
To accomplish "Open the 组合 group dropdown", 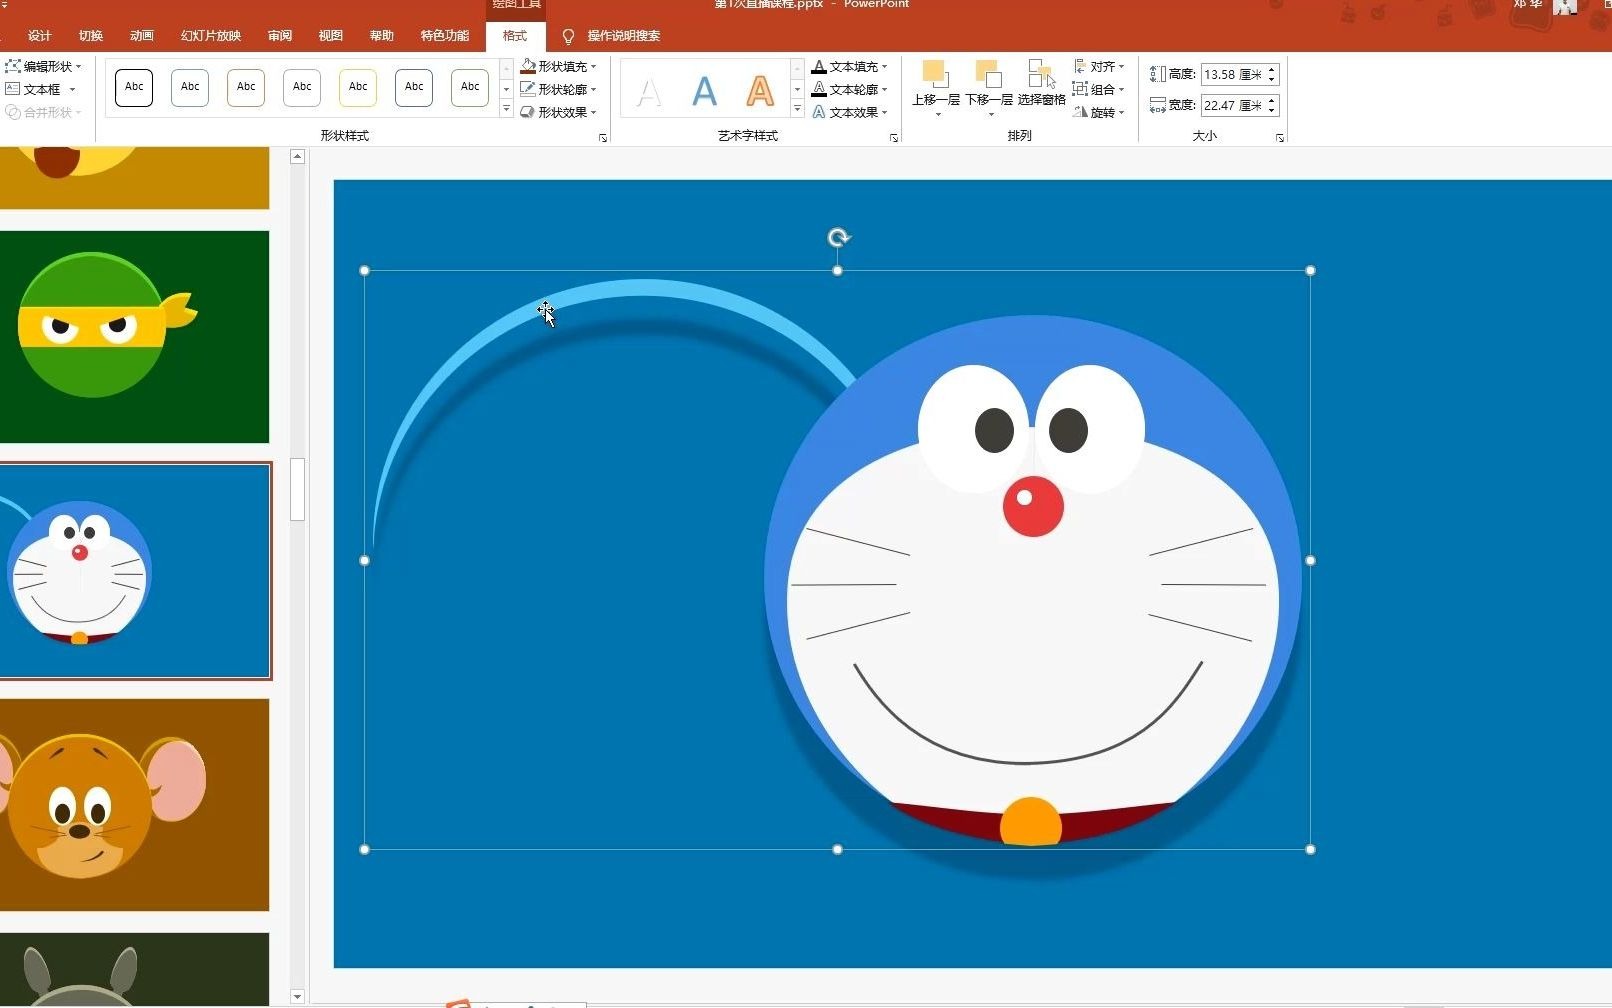I will click(x=1099, y=89).
